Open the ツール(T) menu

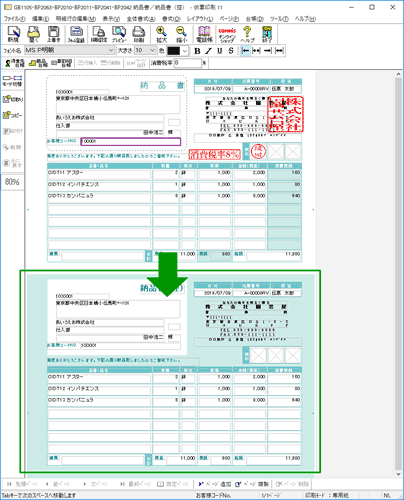[x=279, y=19]
